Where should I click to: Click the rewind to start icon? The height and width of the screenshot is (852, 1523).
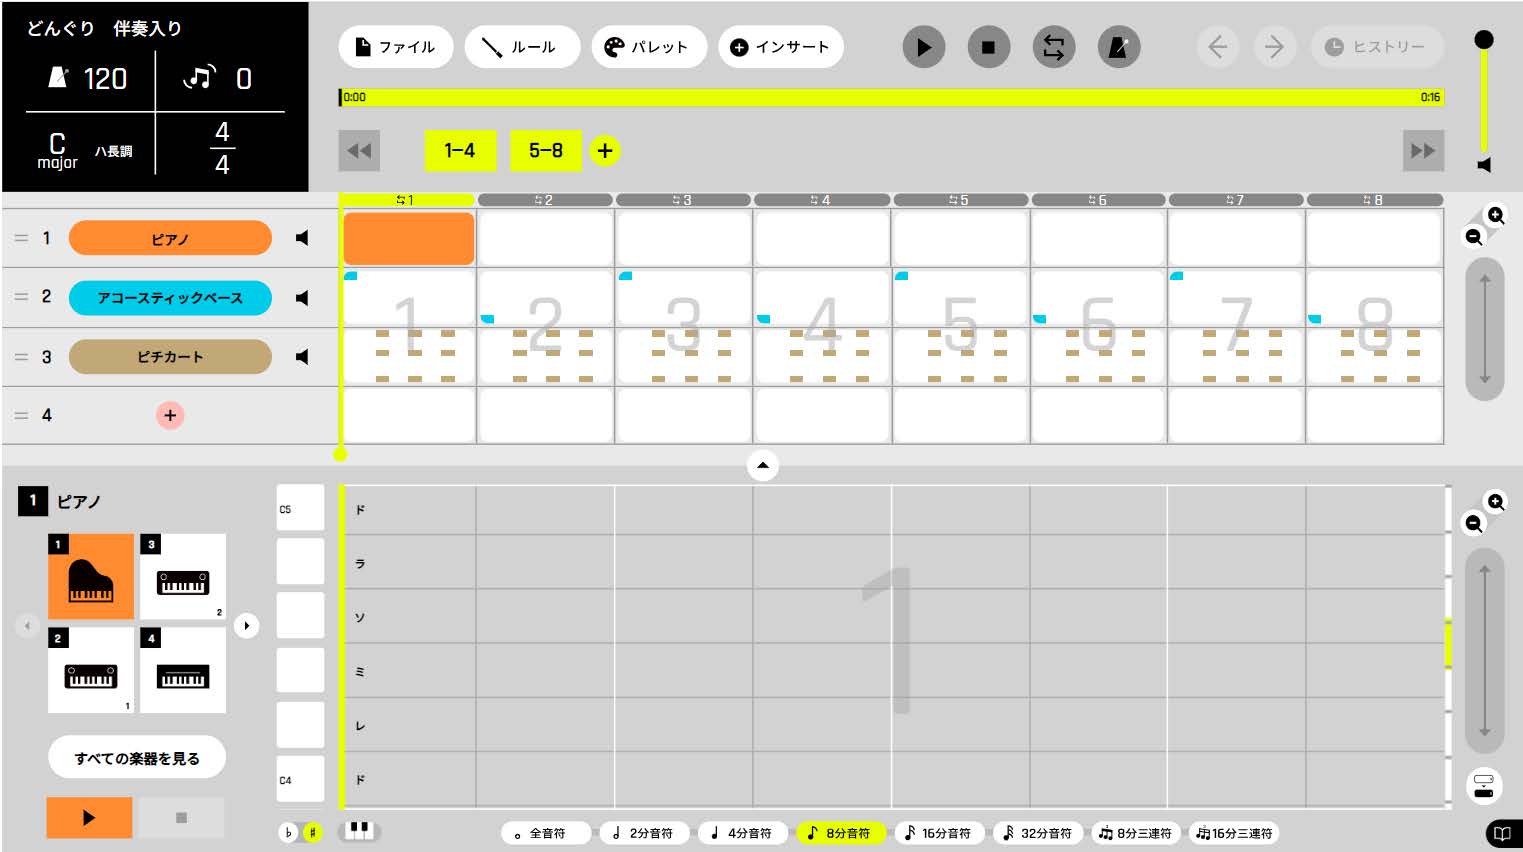coord(359,151)
